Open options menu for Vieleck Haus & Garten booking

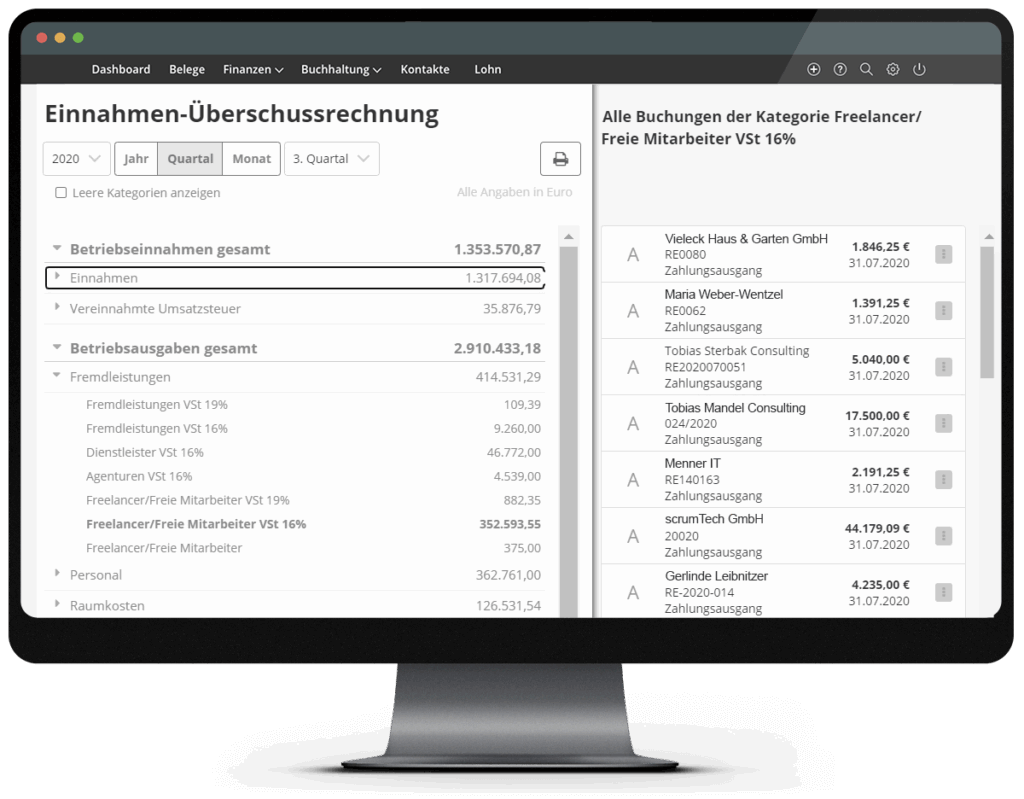tap(942, 254)
